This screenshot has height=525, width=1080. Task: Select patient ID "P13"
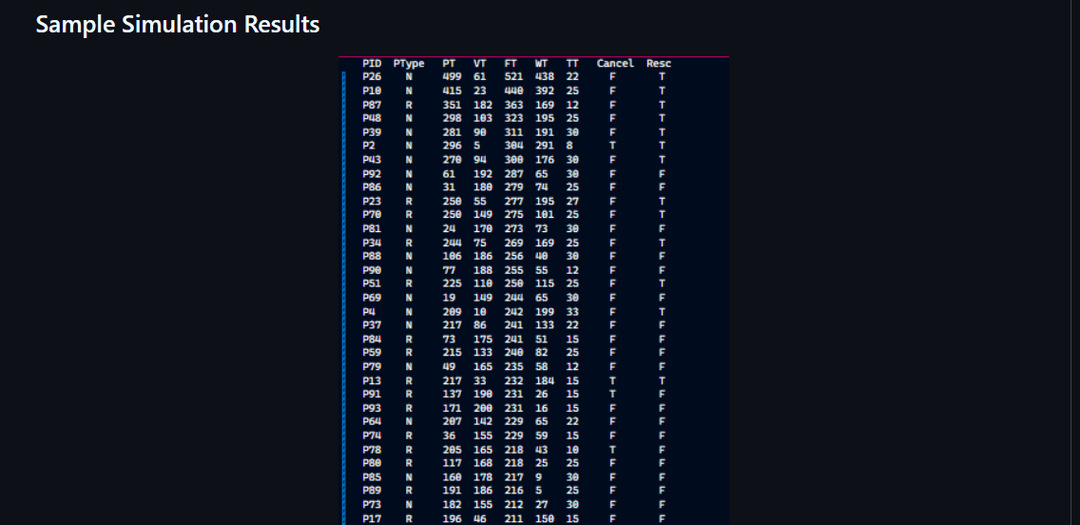tap(372, 380)
